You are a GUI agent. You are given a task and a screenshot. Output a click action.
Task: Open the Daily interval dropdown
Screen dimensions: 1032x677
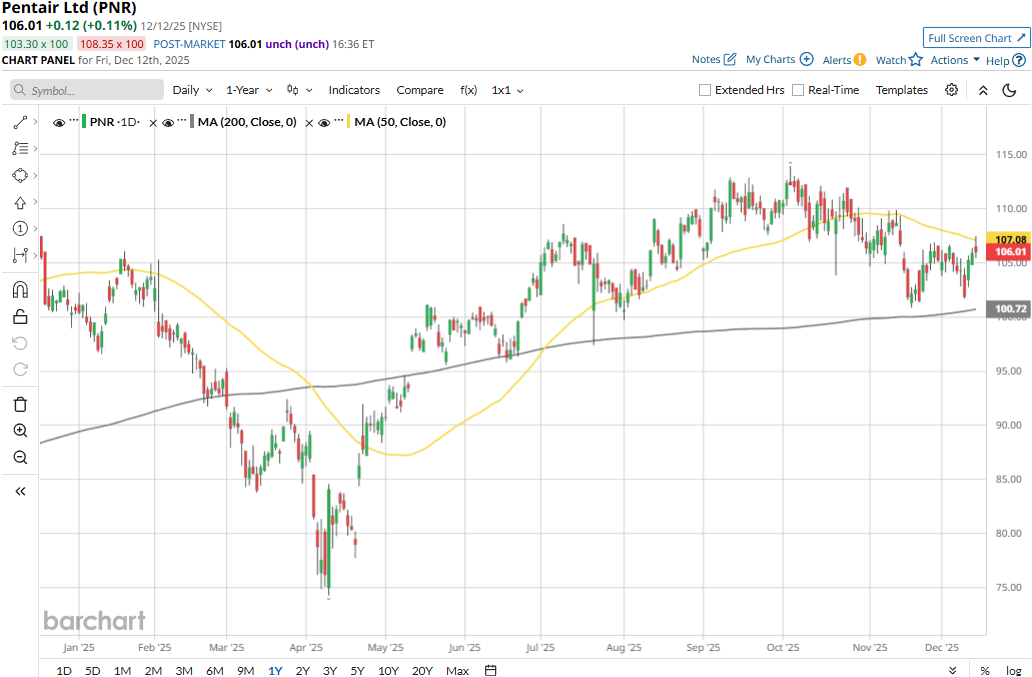pos(191,90)
